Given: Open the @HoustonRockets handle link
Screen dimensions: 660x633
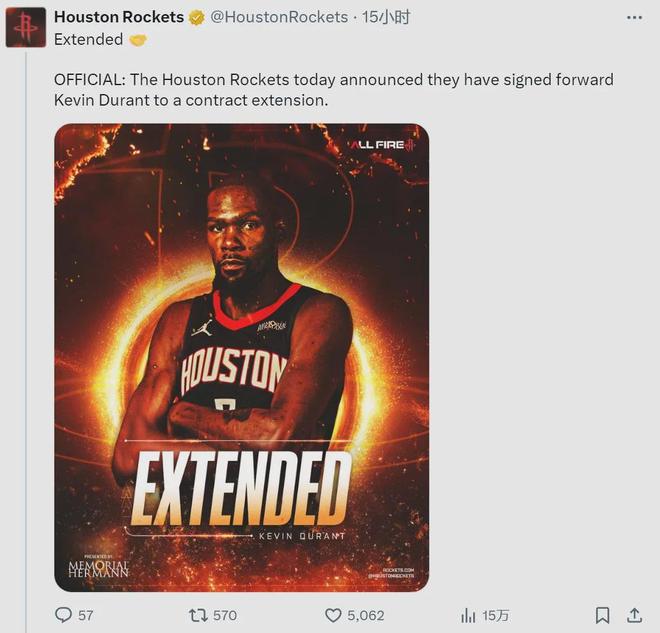Looking at the screenshot, I should tap(279, 17).
